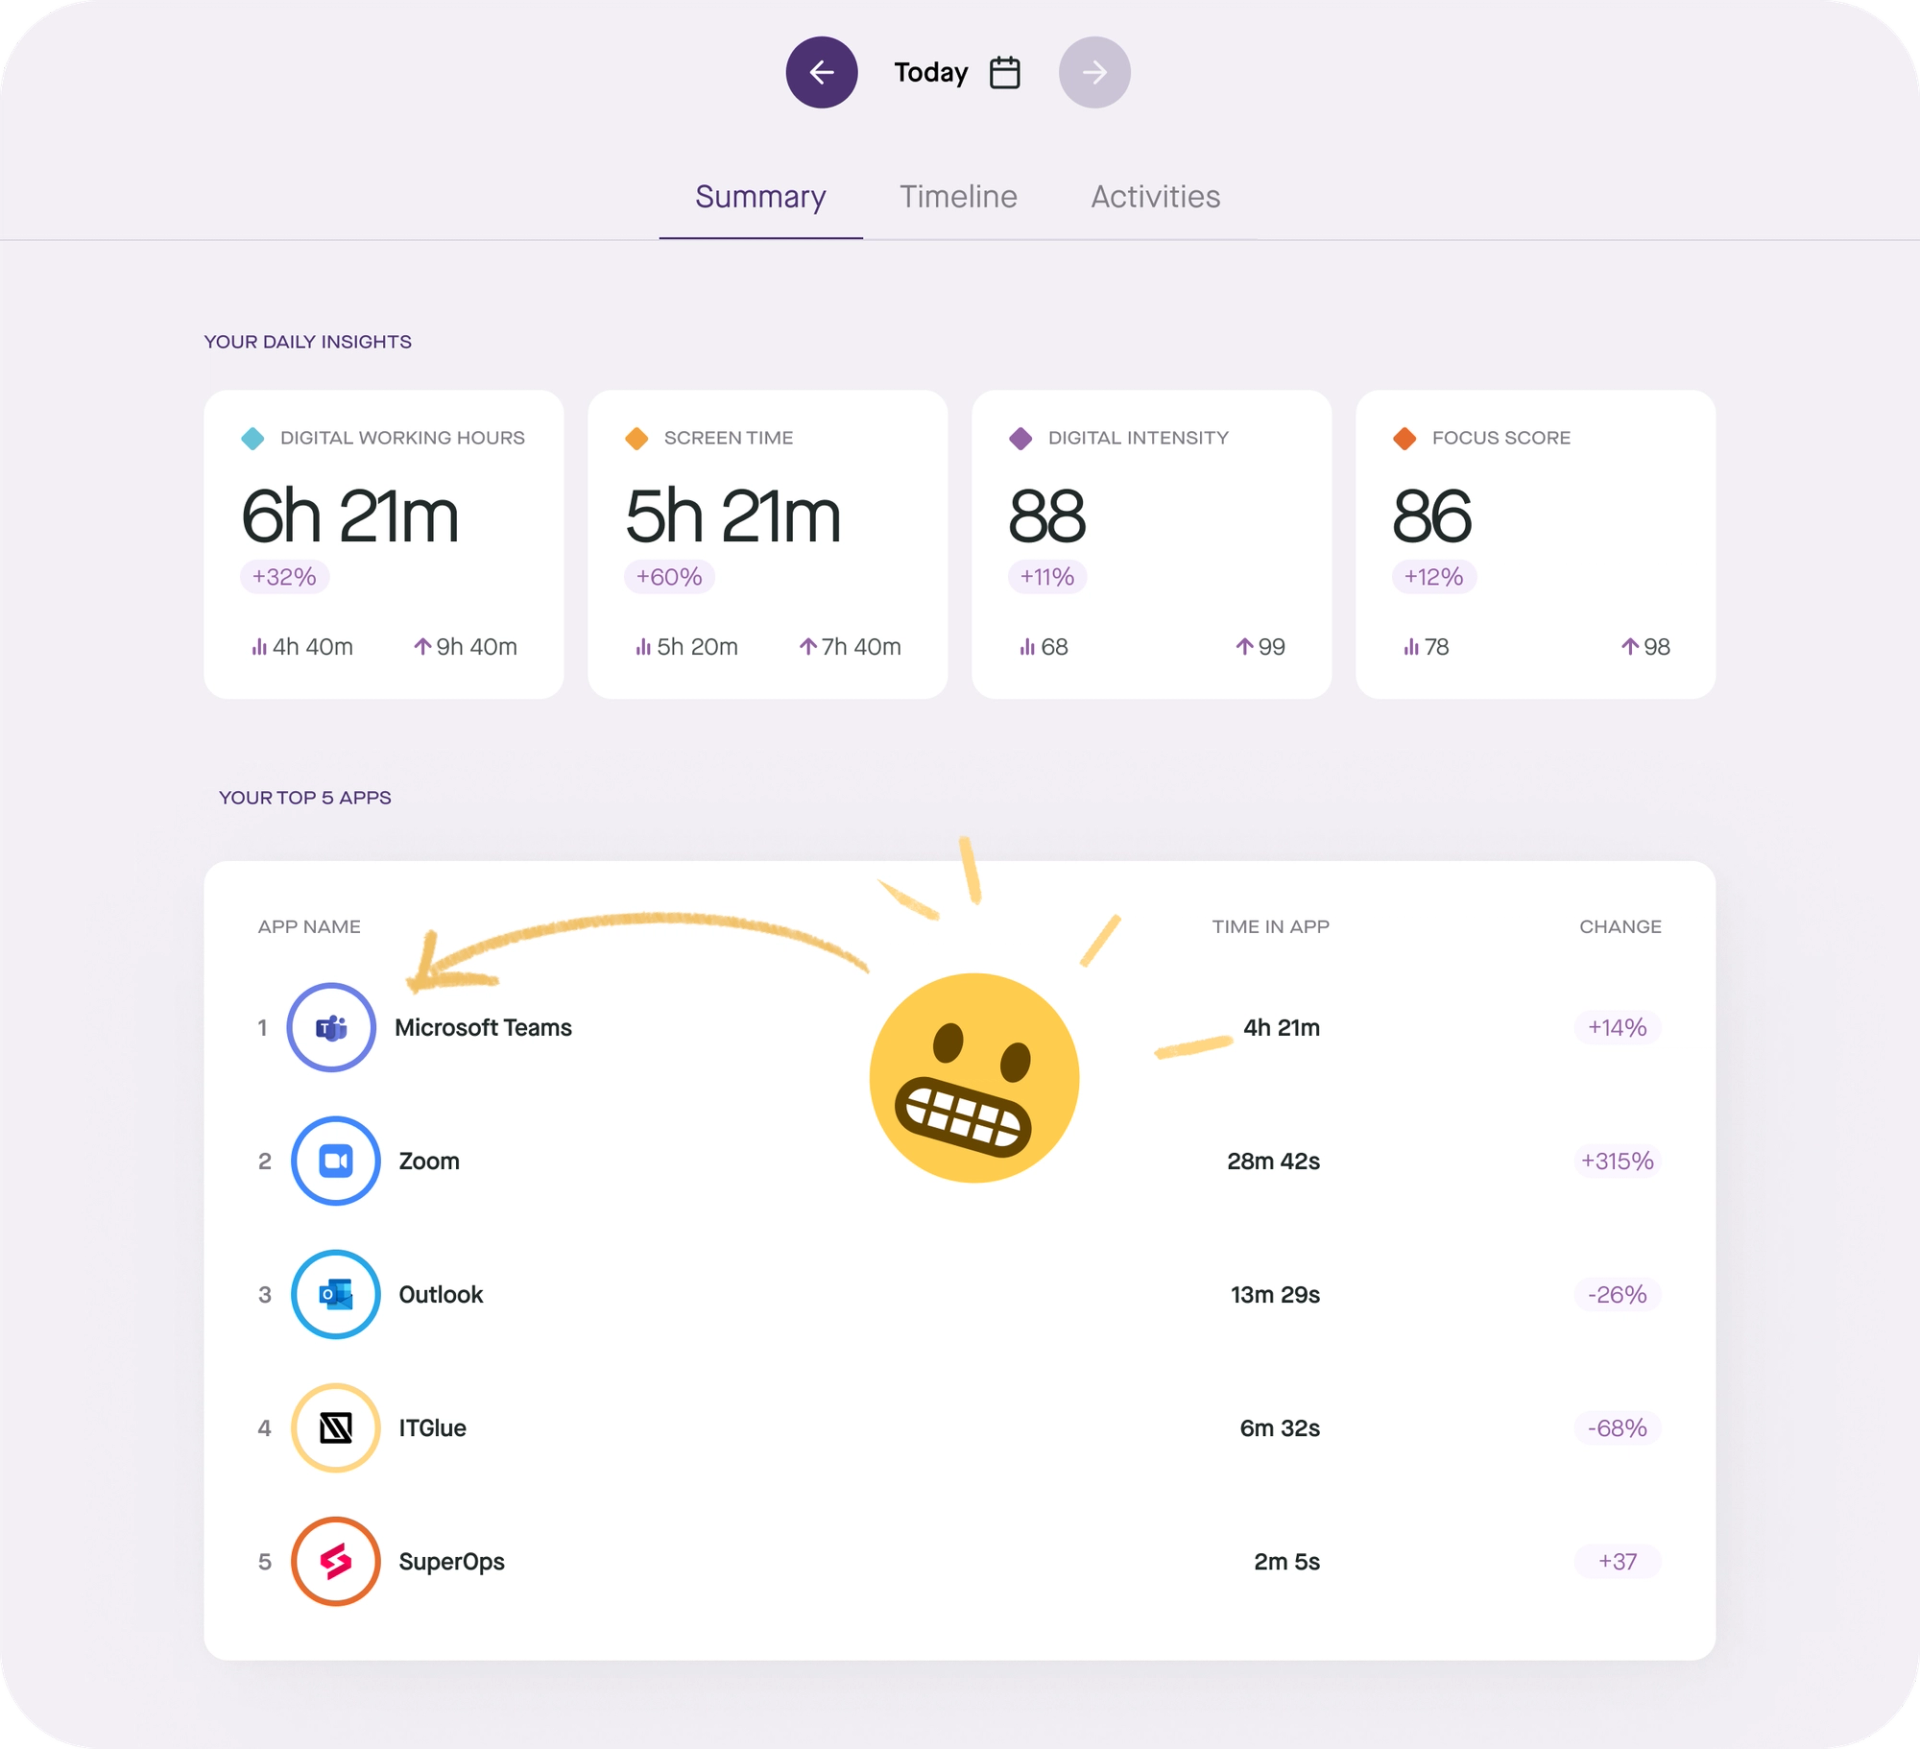This screenshot has width=1920, height=1749.
Task: Click the Outlook app icon
Action: point(335,1294)
